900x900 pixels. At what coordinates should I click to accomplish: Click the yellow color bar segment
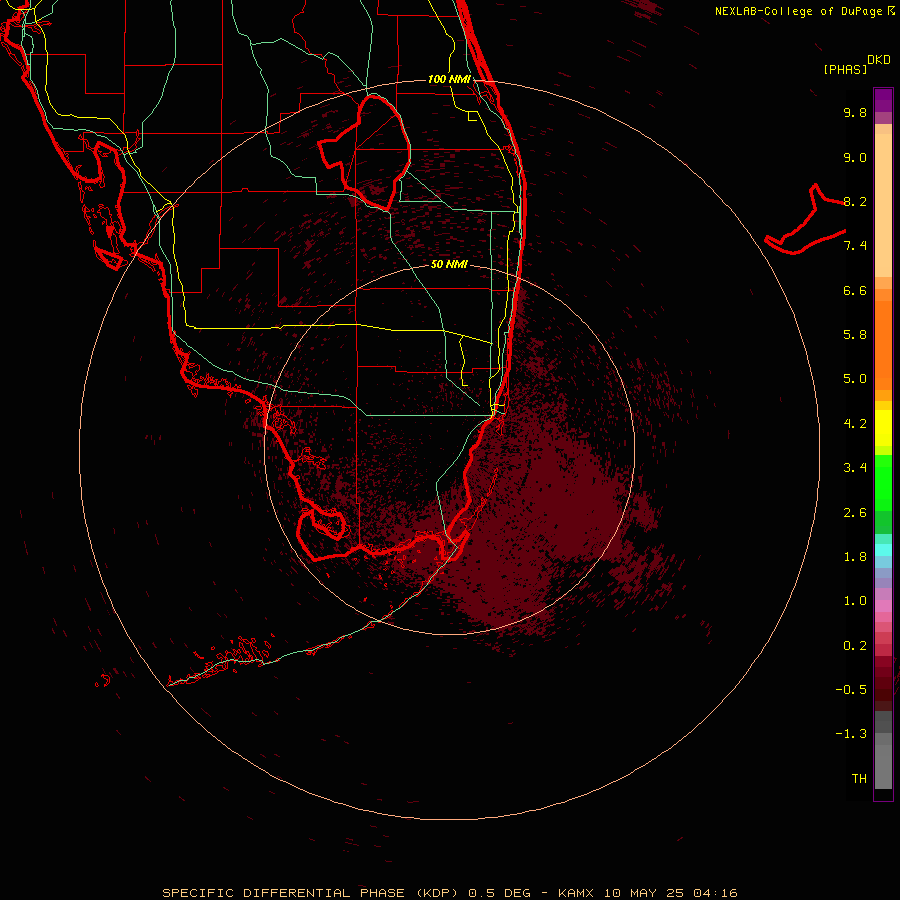[883, 428]
